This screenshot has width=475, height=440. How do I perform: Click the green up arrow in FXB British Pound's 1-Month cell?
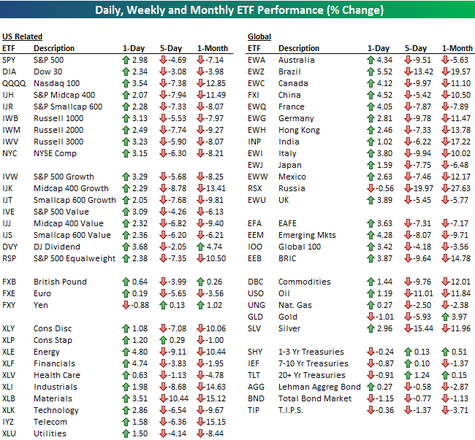[x=200, y=282]
